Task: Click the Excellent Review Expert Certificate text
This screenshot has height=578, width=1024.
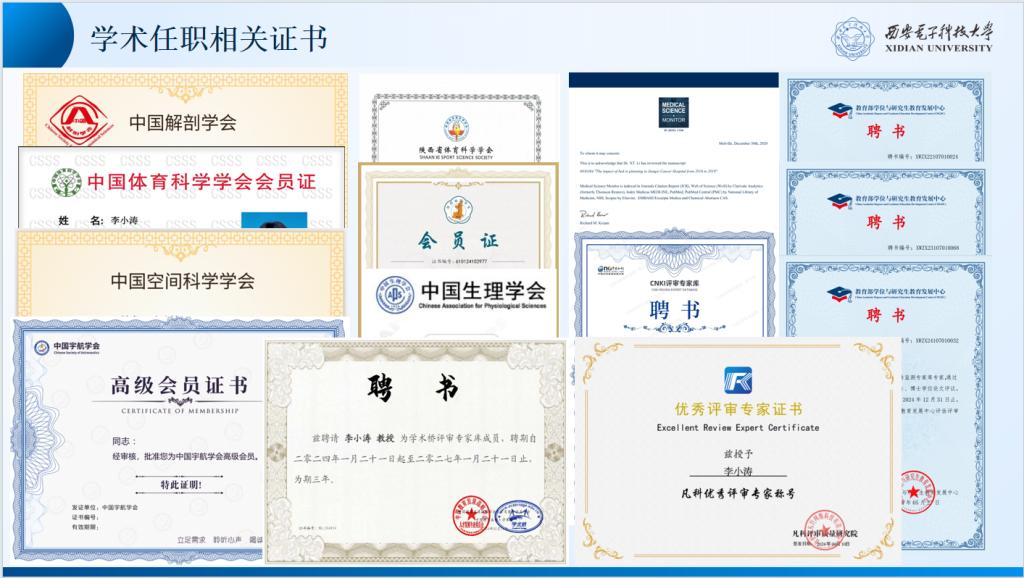Action: (x=738, y=428)
